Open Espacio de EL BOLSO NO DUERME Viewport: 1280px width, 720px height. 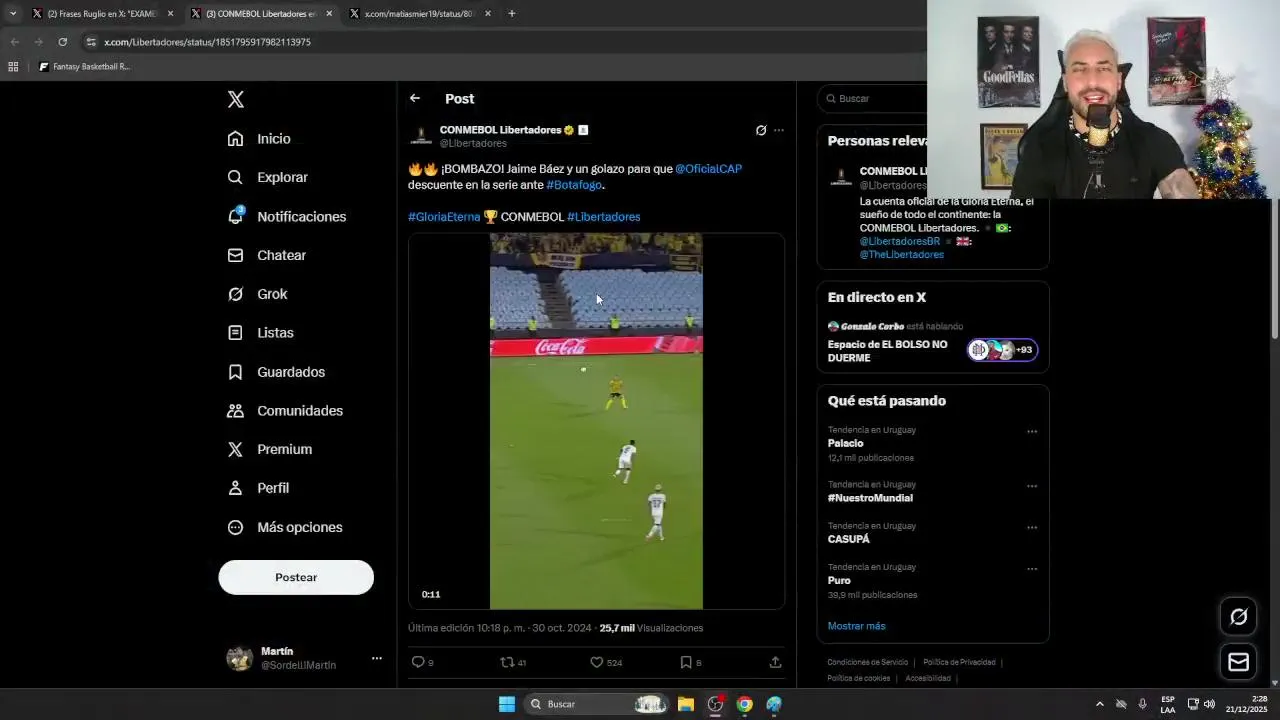[887, 351]
